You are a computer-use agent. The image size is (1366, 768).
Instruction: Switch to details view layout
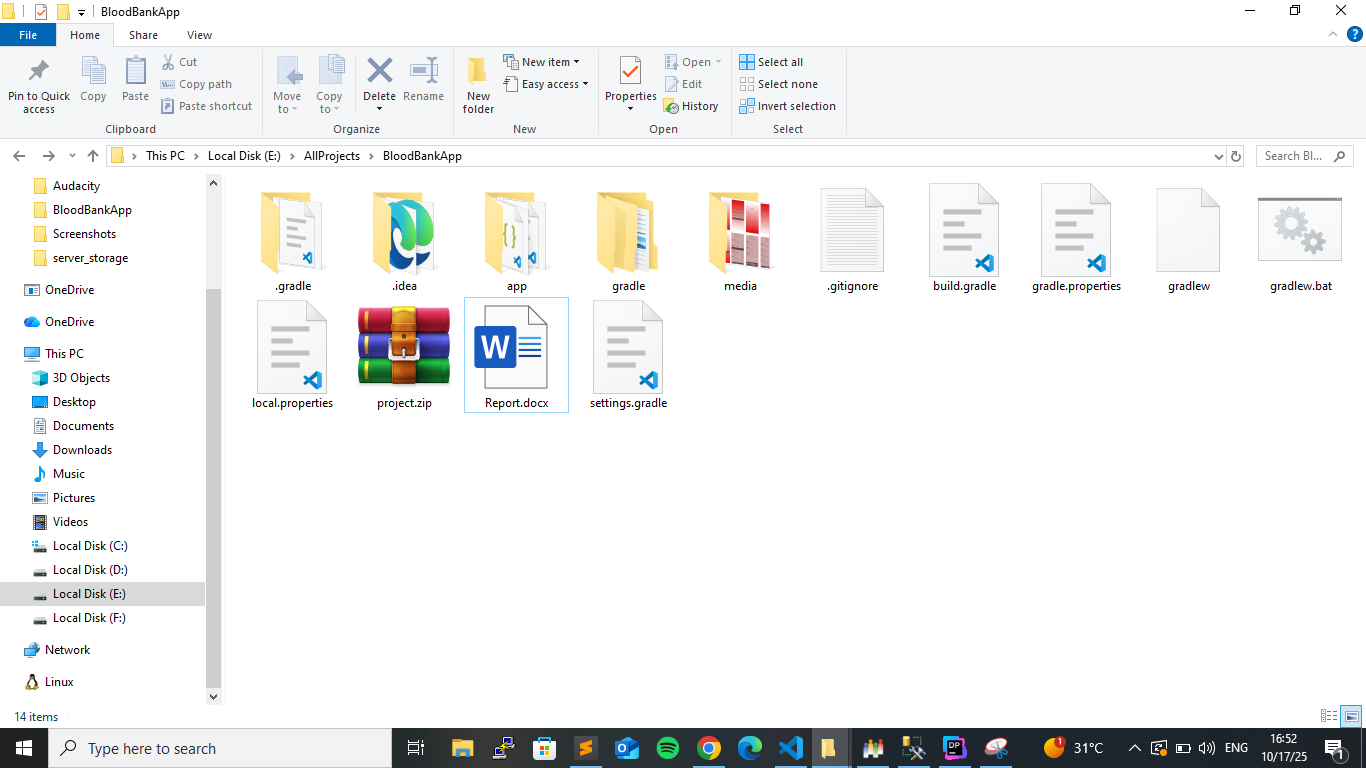pyautogui.click(x=1329, y=716)
